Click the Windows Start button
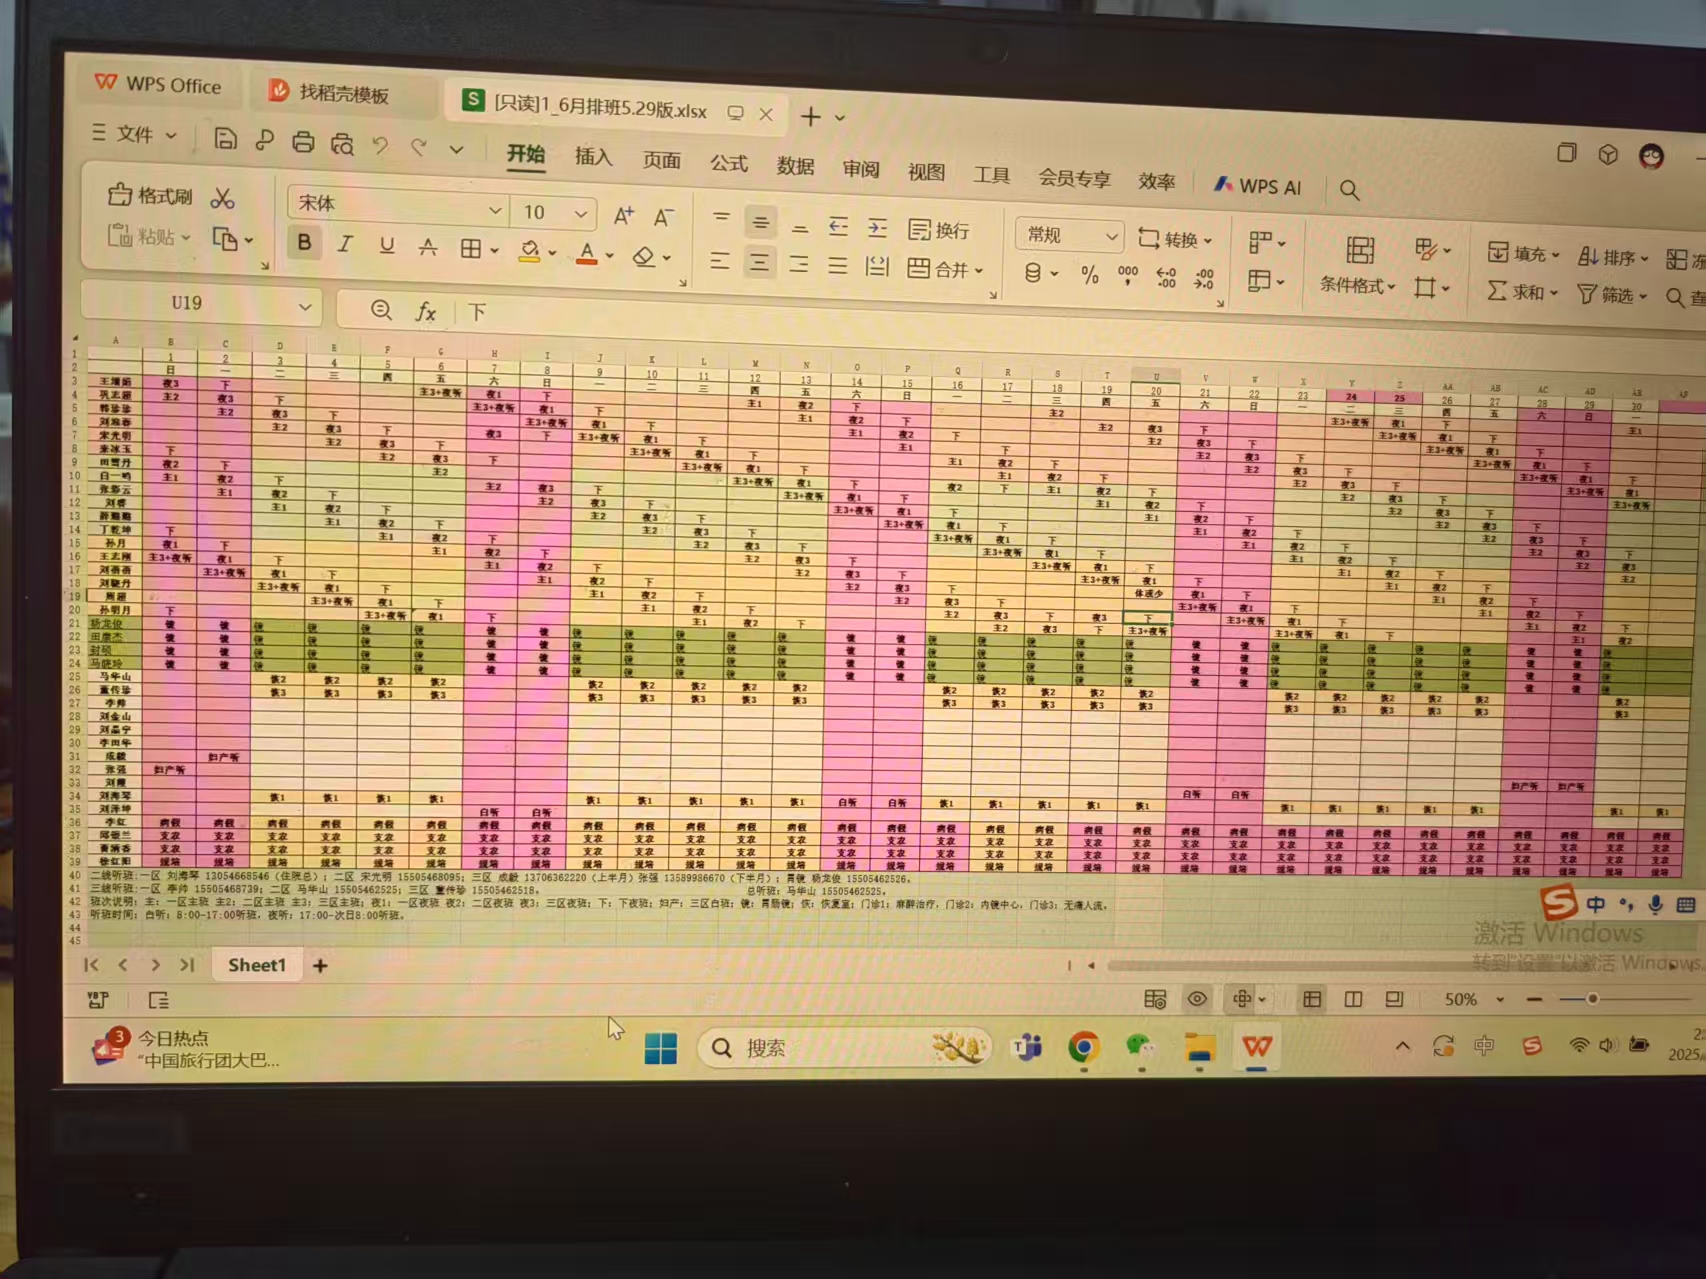The height and width of the screenshot is (1279, 1706). 660,1048
